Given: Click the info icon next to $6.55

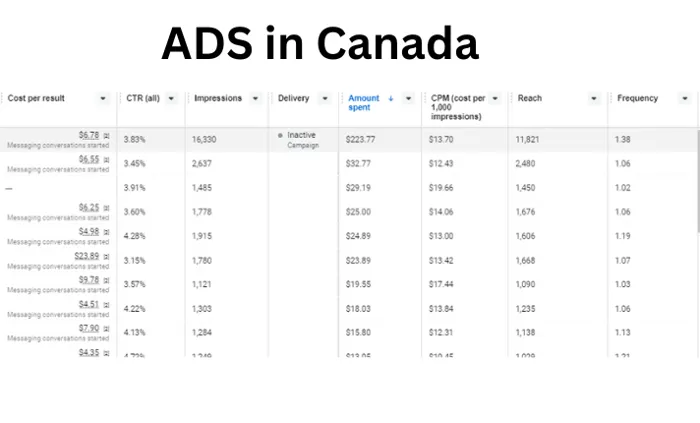Looking at the screenshot, I should (x=106, y=159).
